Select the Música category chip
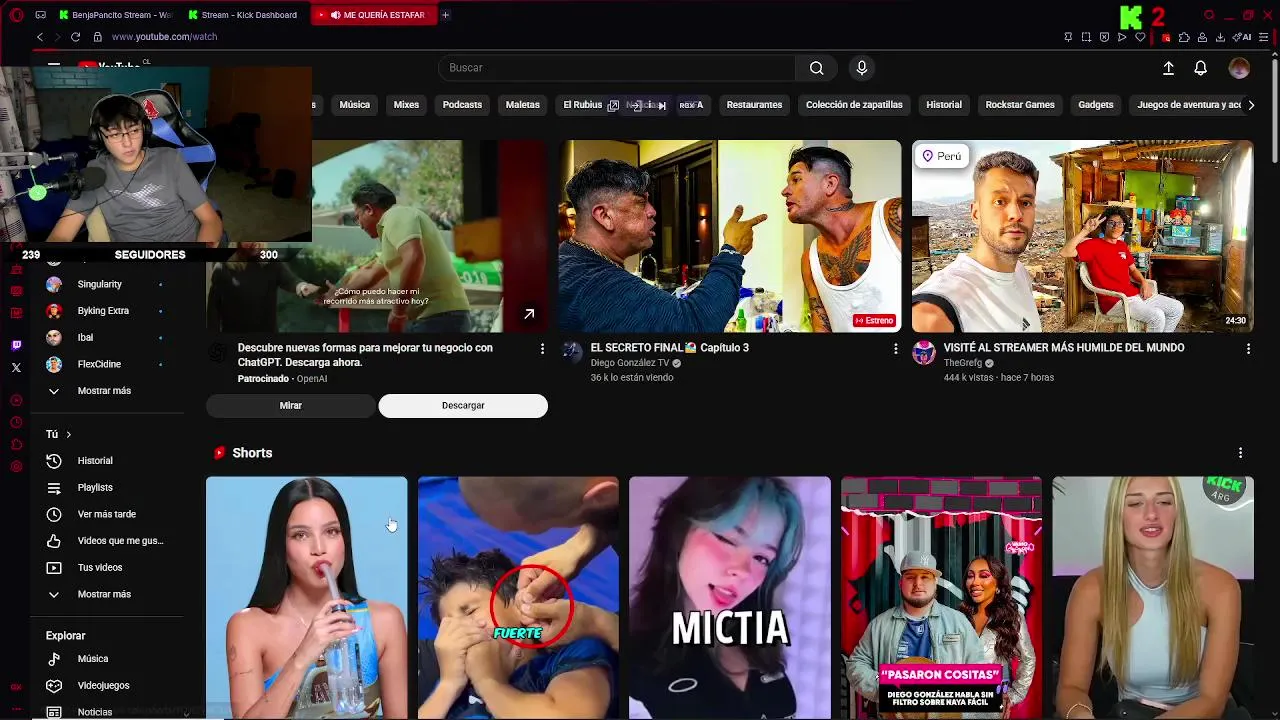Viewport: 1280px width, 720px height. (x=354, y=105)
